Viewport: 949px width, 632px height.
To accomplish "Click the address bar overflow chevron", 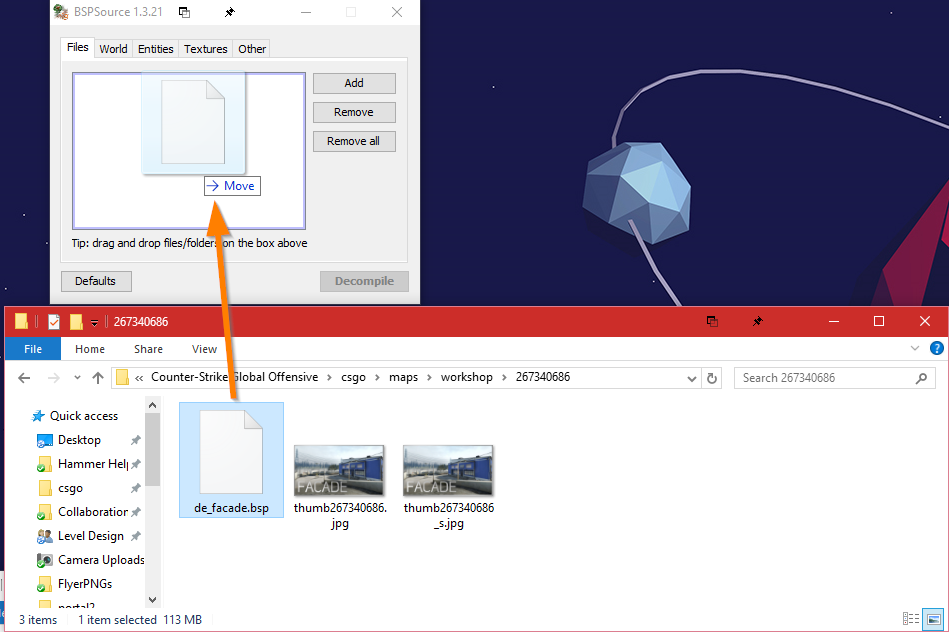I will point(139,378).
